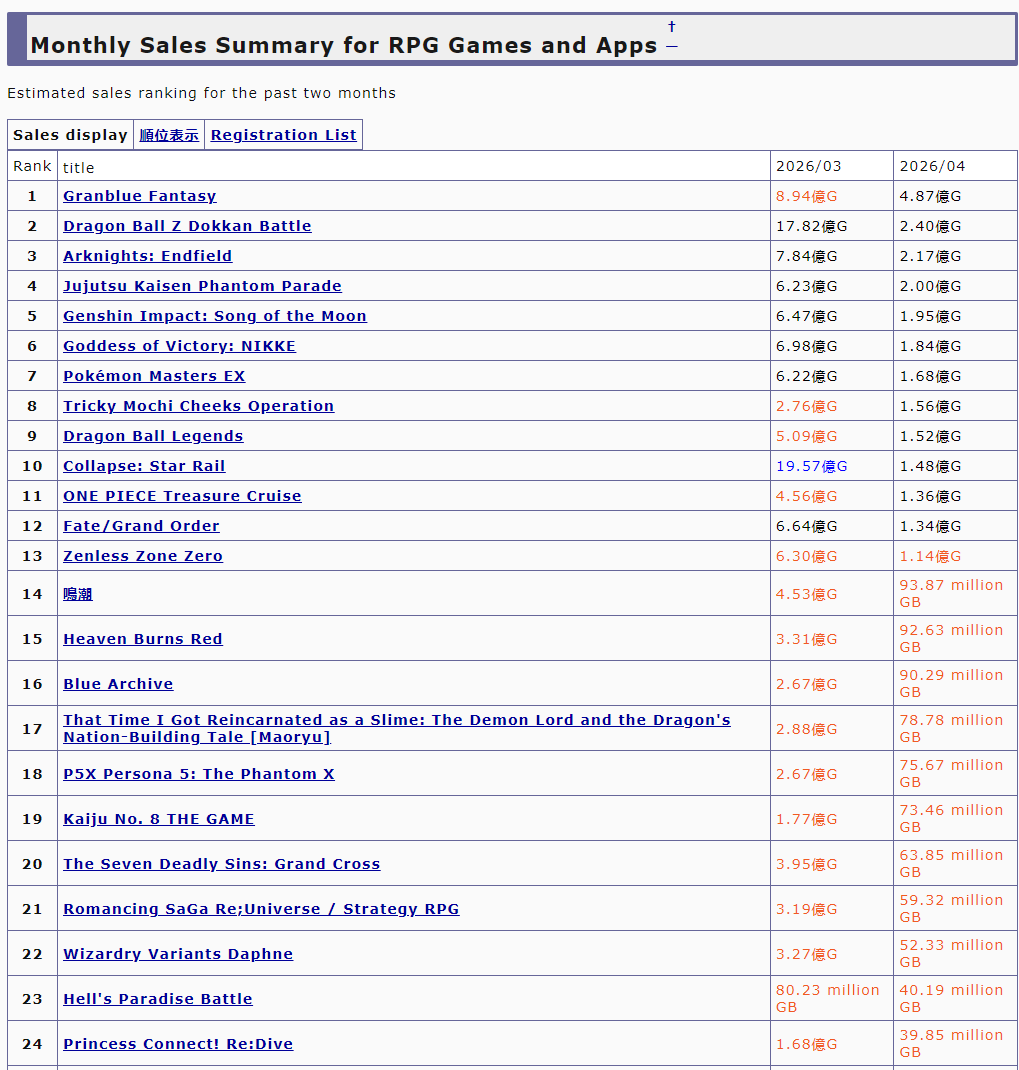The width and height of the screenshot is (1019, 1070).
Task: Open the Dragon Ball Legends link
Action: [x=153, y=436]
